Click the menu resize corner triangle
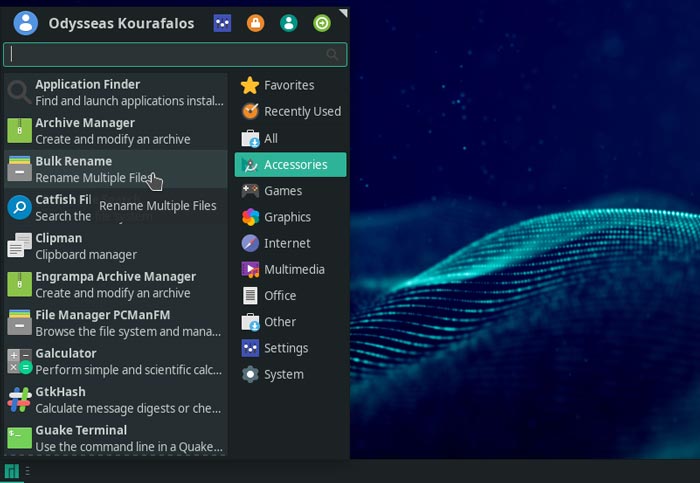Viewport: 700px width, 483px height. pyautogui.click(x=343, y=13)
